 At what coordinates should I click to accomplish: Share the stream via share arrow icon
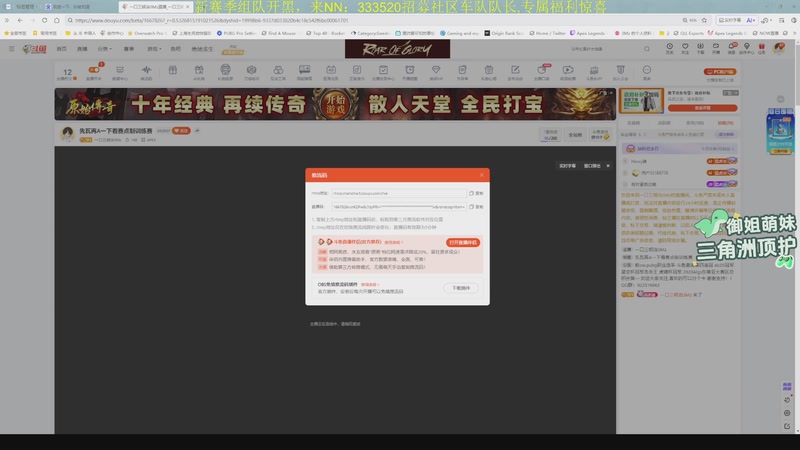[x=197, y=131]
